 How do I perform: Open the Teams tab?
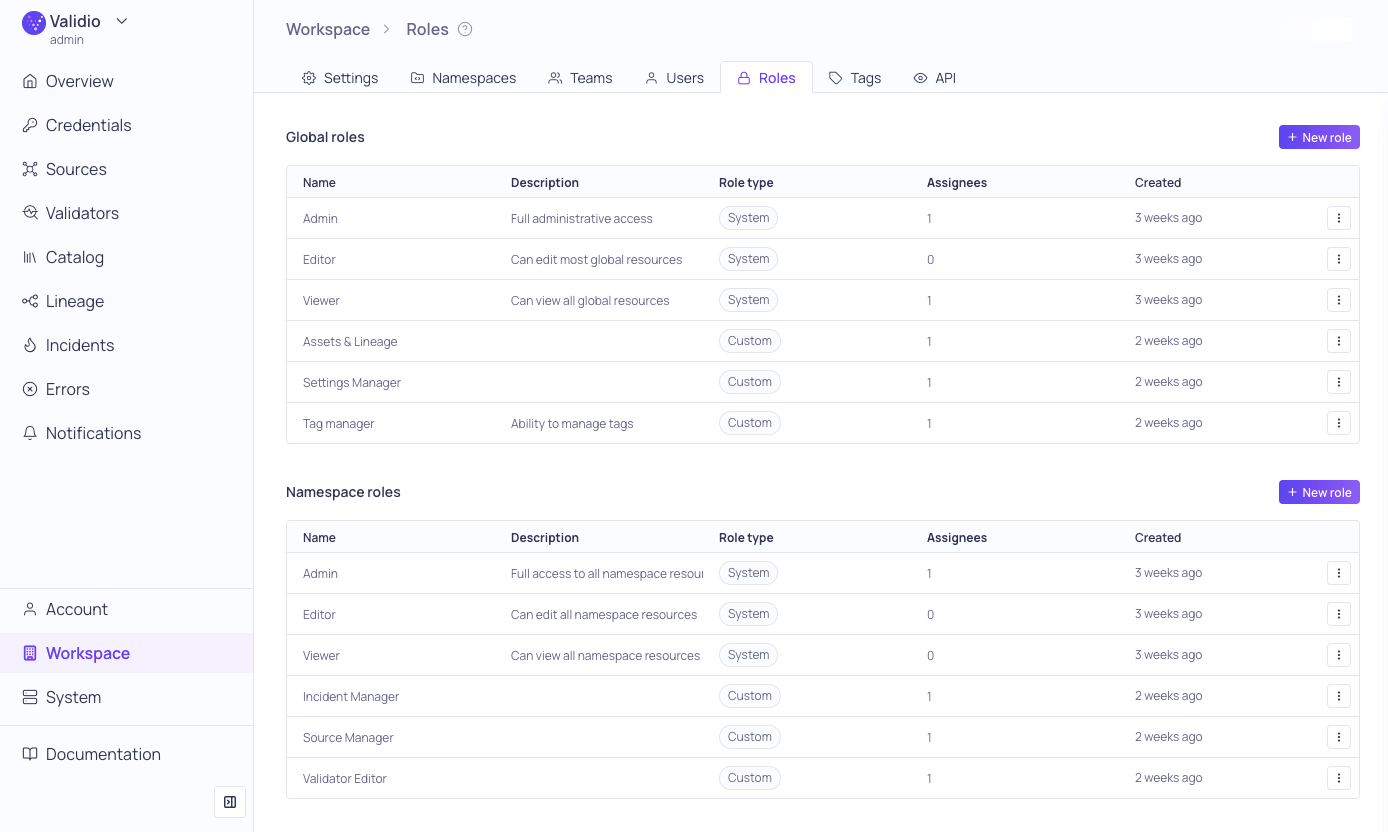tap(580, 78)
